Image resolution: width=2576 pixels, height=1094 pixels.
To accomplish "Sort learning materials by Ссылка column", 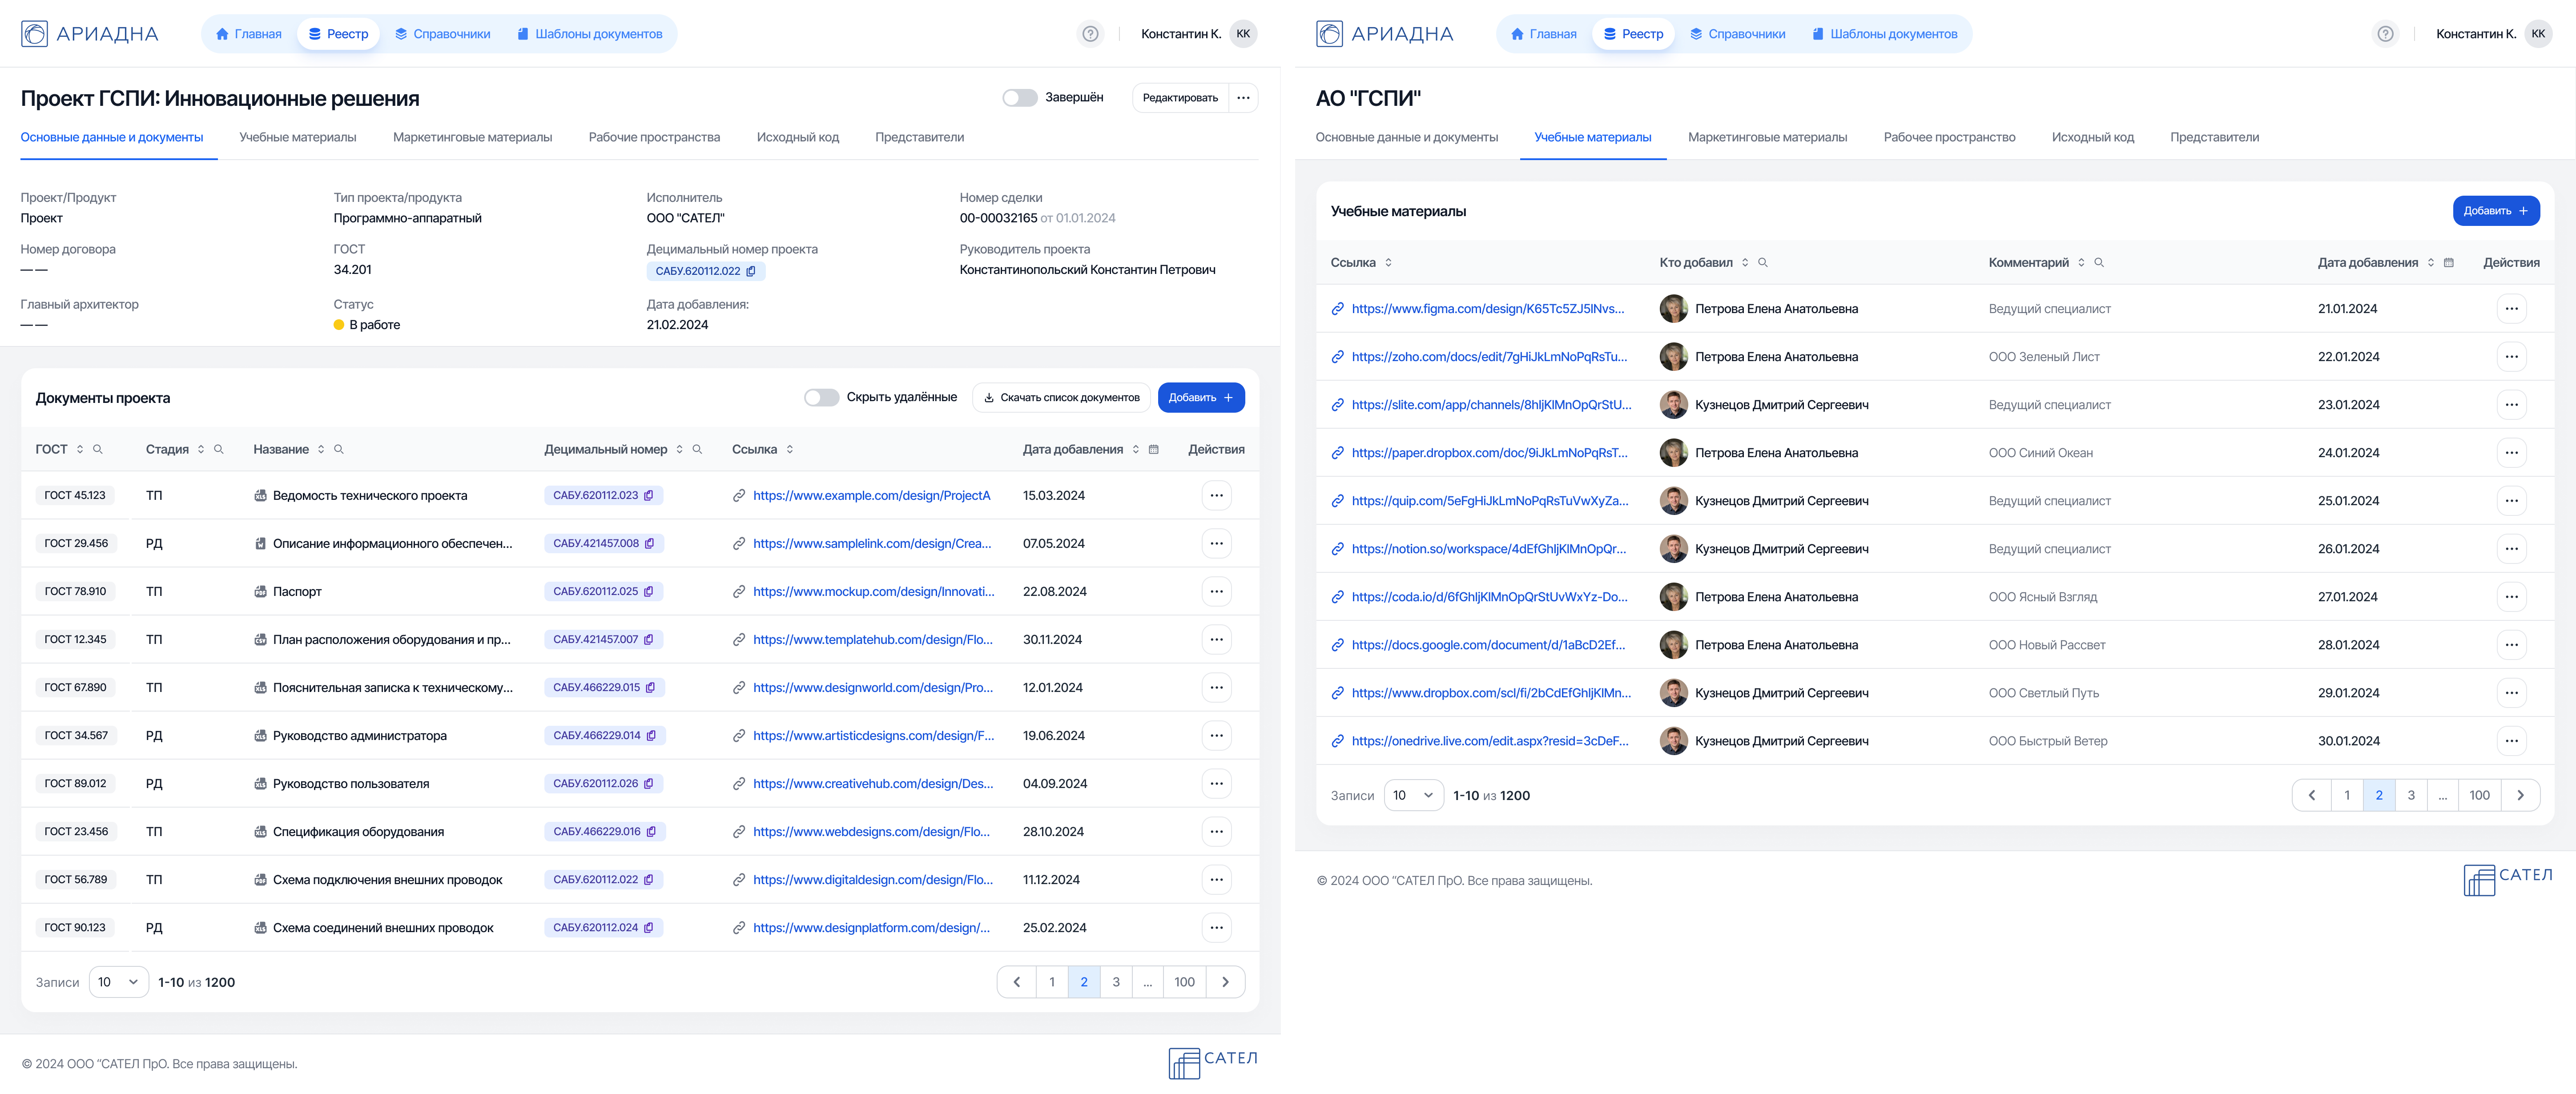I will [1388, 263].
